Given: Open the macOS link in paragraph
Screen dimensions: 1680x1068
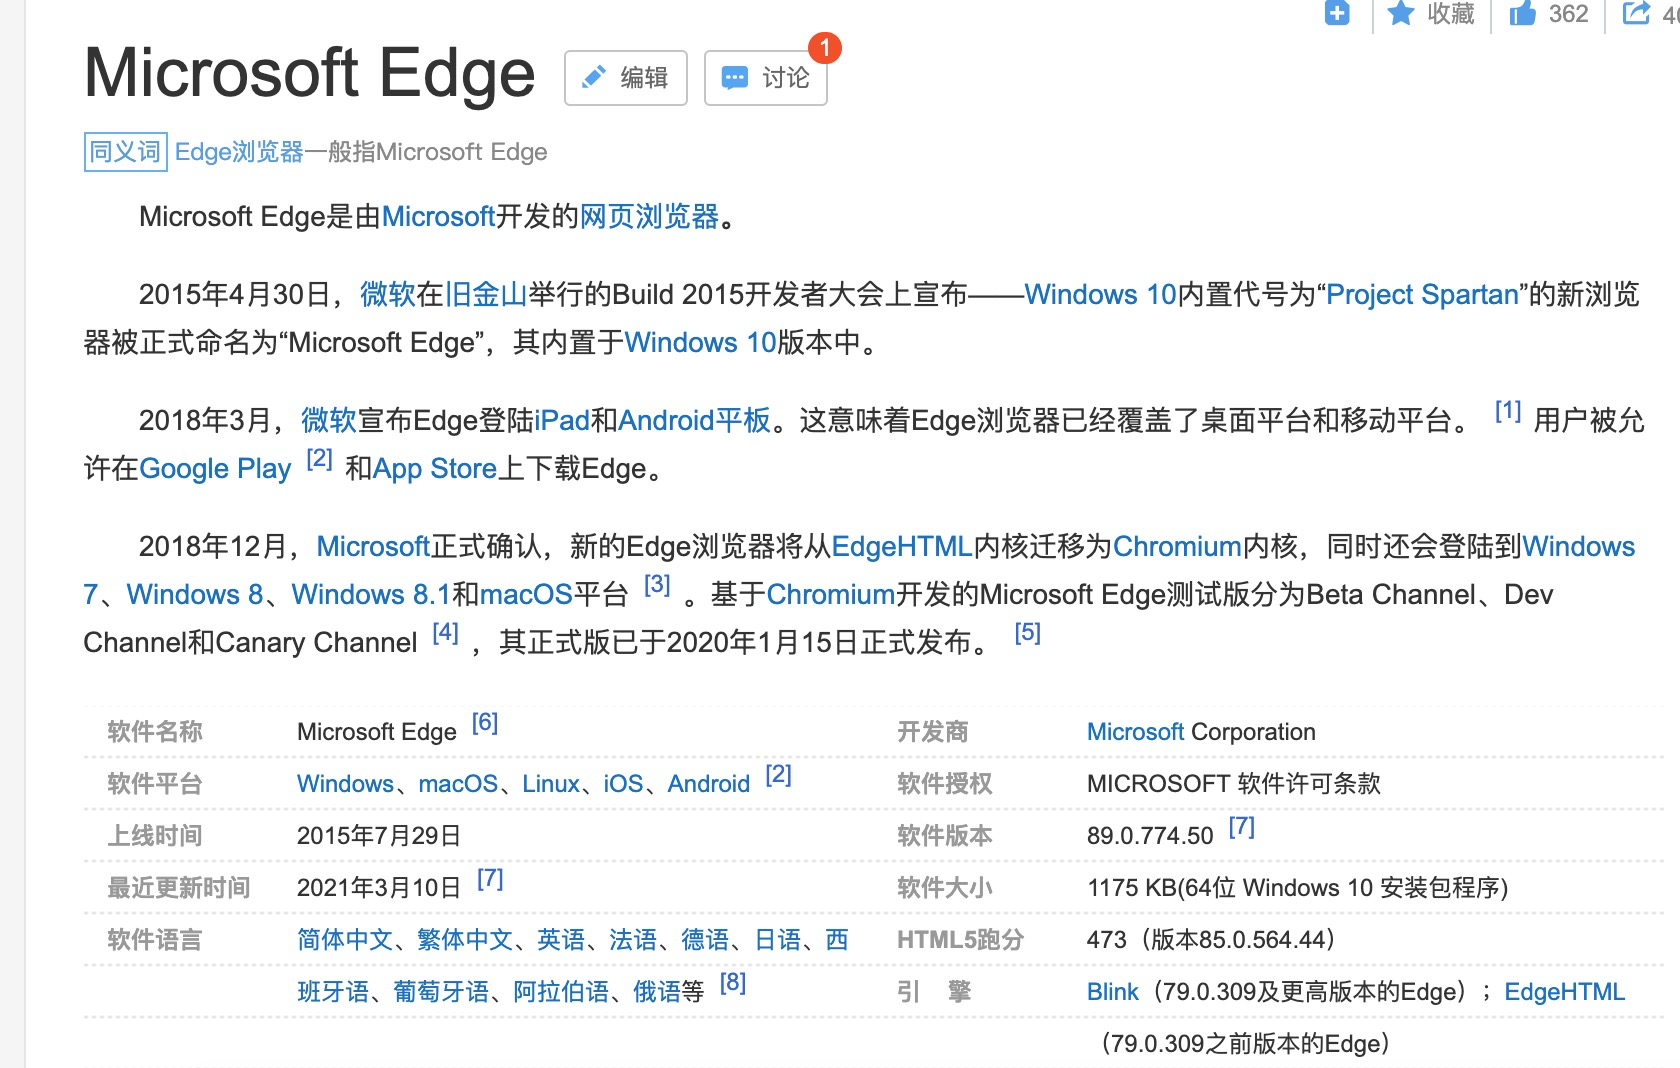Looking at the screenshot, I should click(x=526, y=595).
